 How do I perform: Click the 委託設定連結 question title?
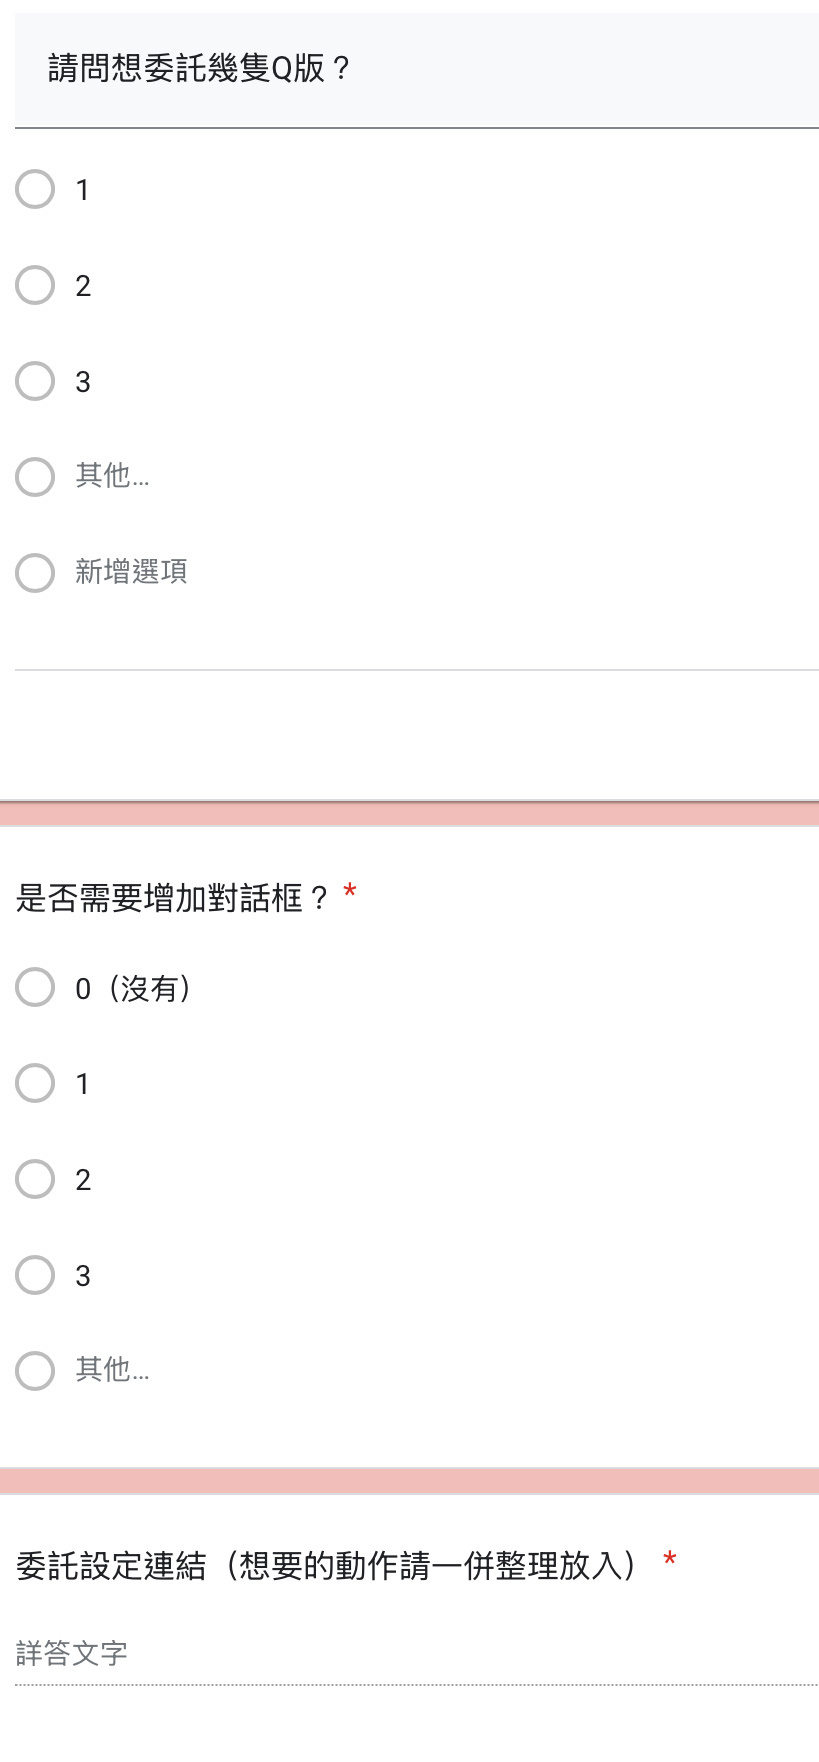point(326,1565)
